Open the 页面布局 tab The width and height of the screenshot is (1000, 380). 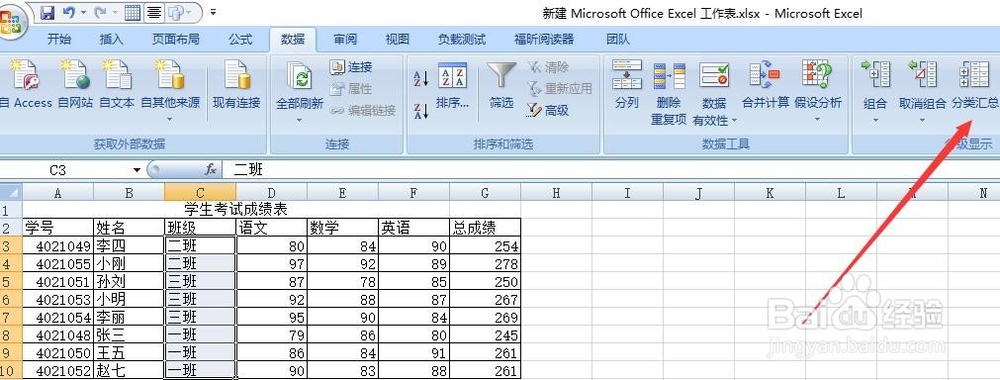[x=175, y=40]
